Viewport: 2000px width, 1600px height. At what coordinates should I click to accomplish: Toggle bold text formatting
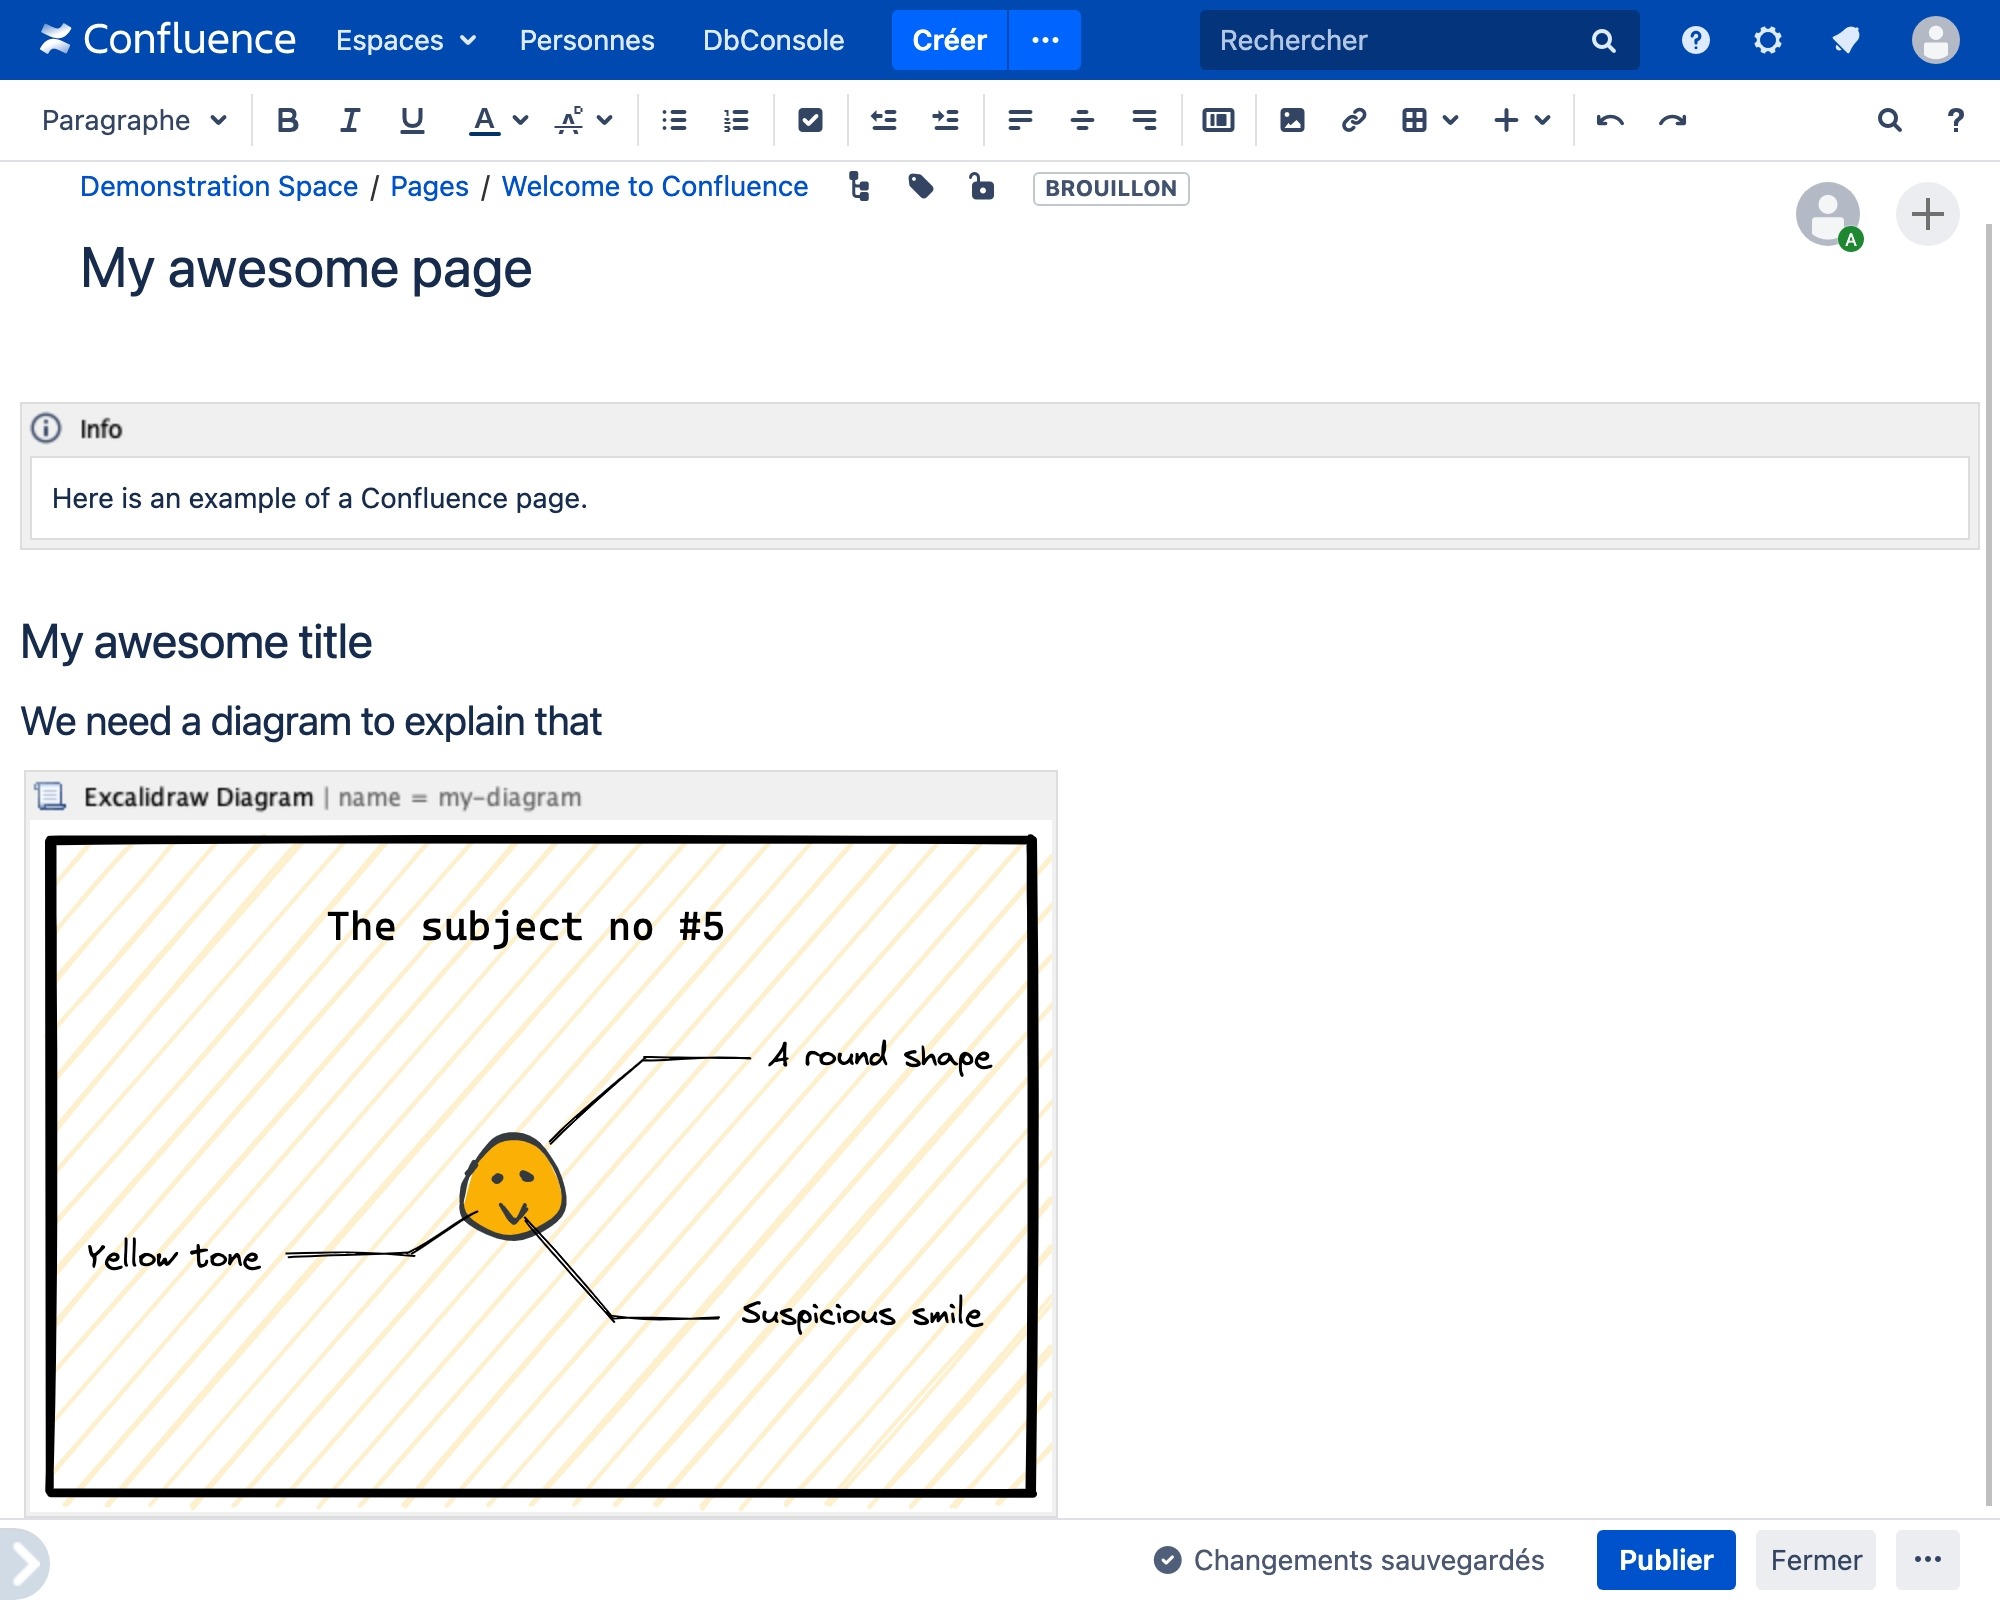[288, 120]
